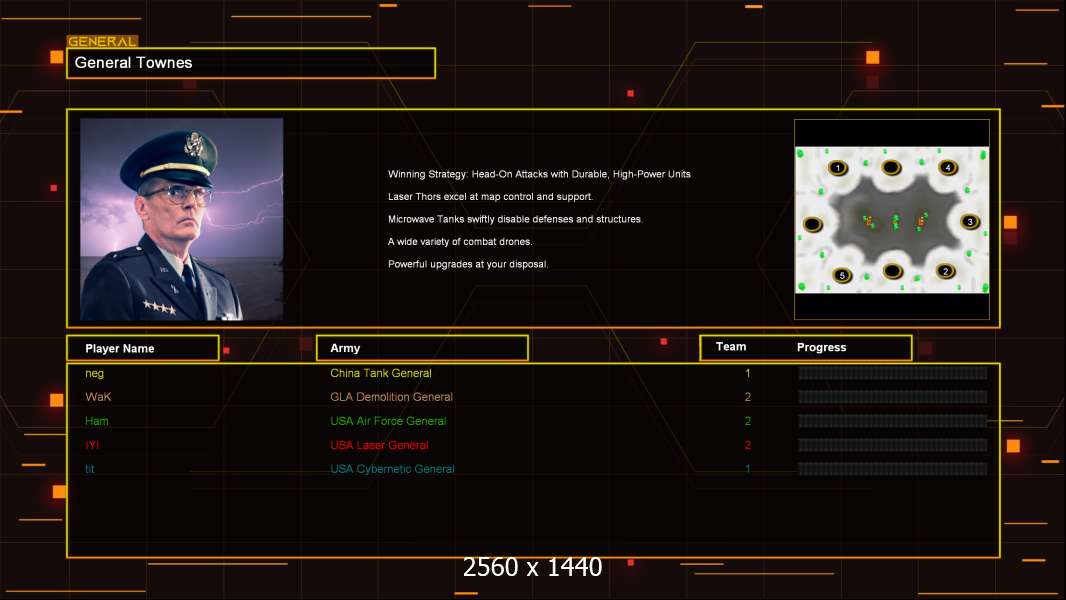Click the Laser Thors excel text line

(490, 197)
